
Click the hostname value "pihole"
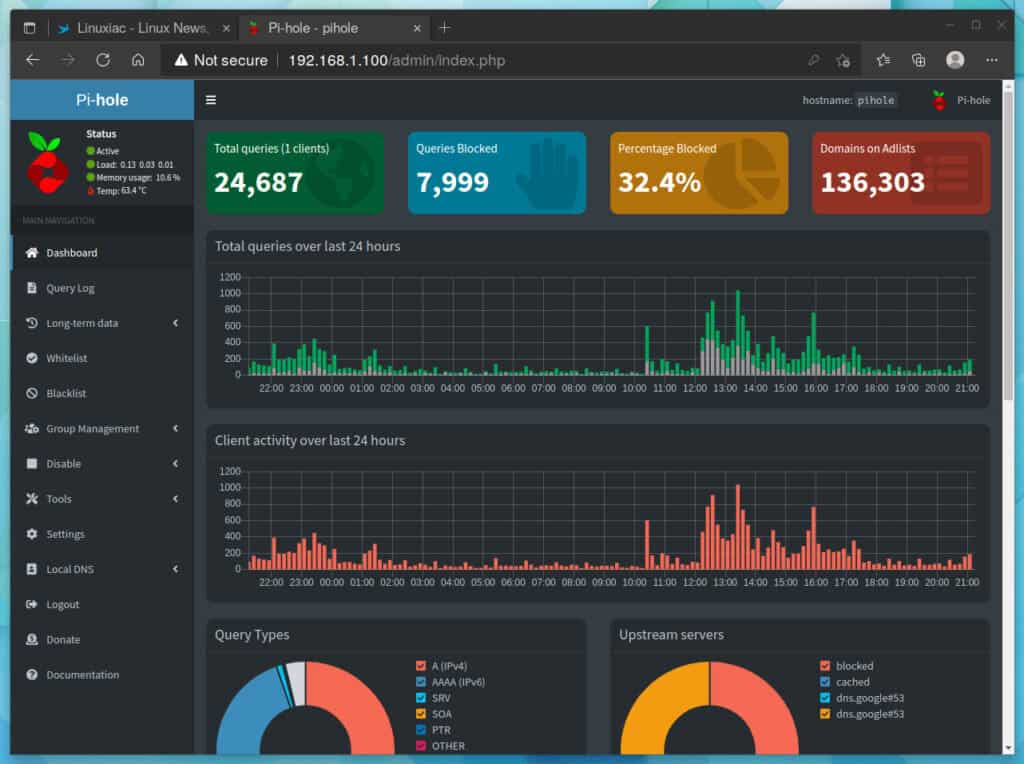[x=876, y=101]
